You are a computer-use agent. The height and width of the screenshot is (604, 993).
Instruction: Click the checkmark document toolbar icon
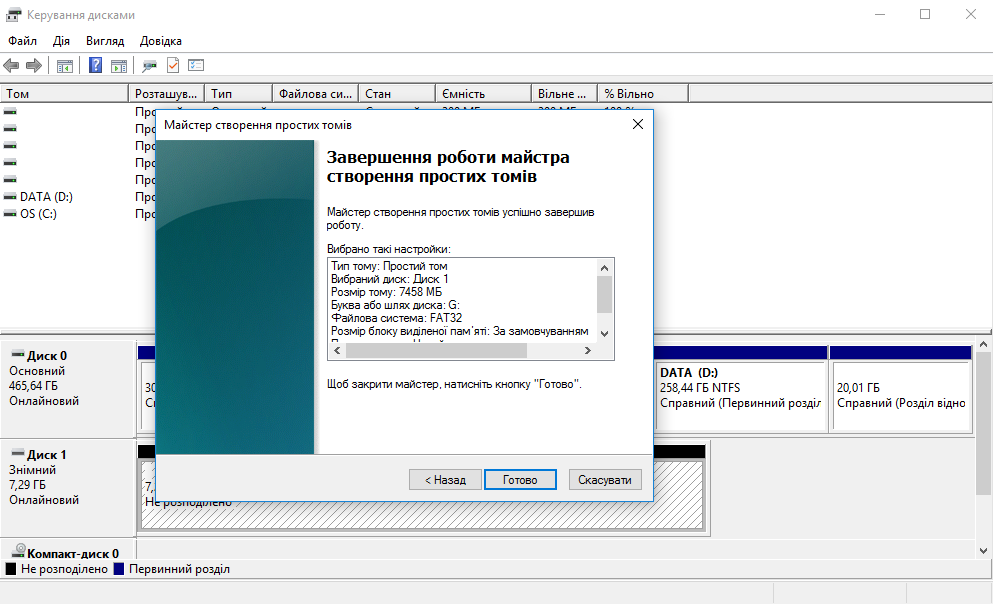point(173,66)
